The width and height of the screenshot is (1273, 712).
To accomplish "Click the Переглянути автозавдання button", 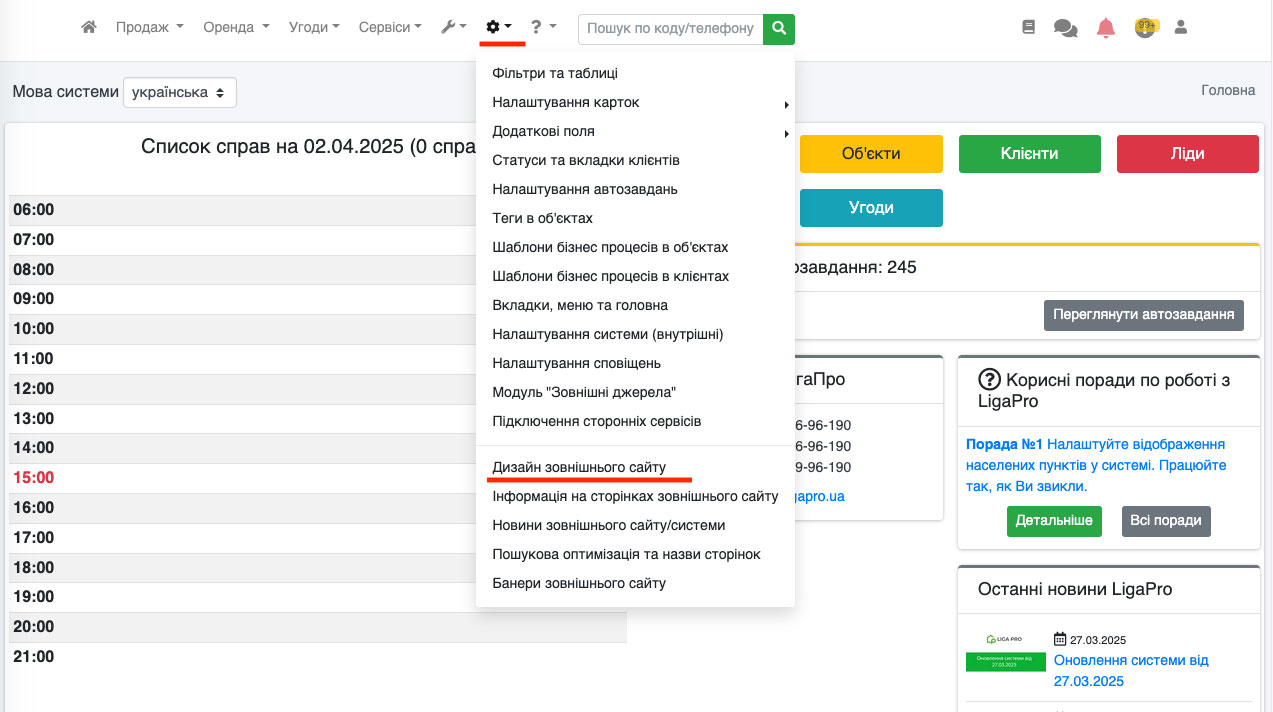I will tap(1143, 315).
